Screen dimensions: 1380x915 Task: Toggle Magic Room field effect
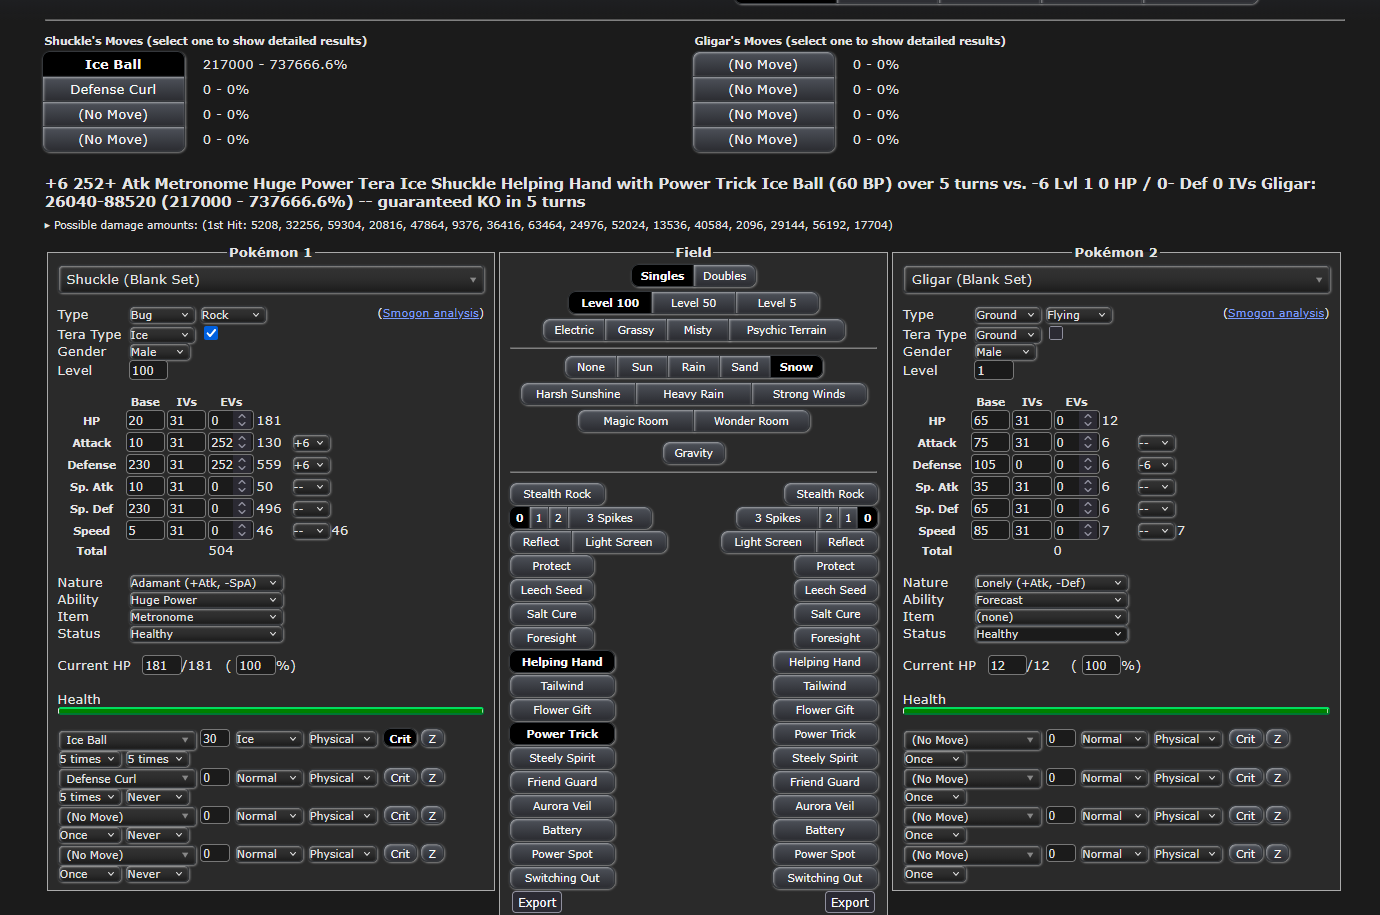(636, 421)
